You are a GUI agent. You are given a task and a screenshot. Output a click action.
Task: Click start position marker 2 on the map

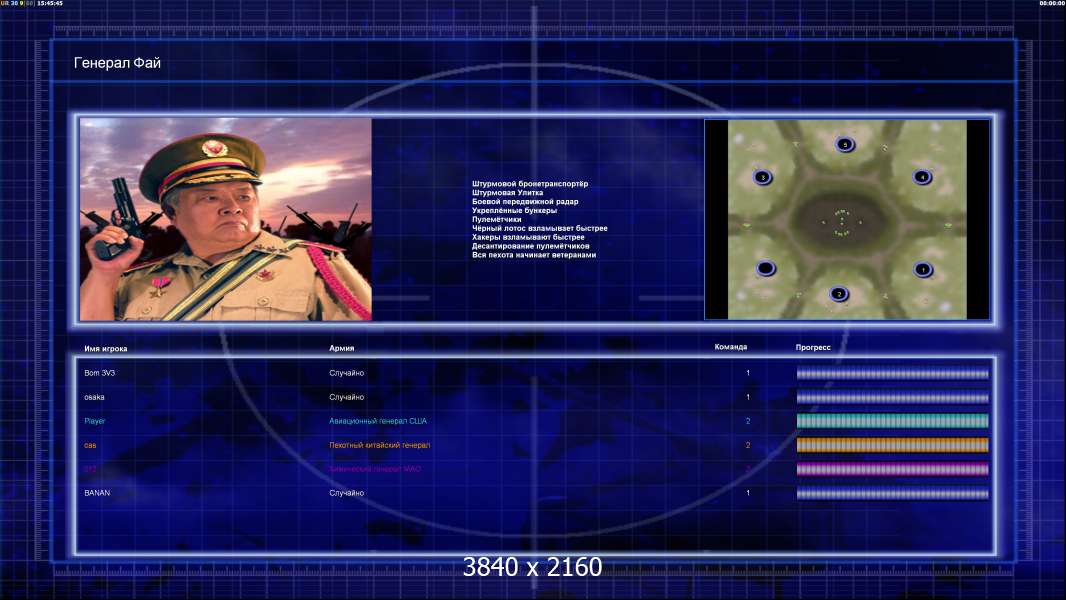pos(839,294)
